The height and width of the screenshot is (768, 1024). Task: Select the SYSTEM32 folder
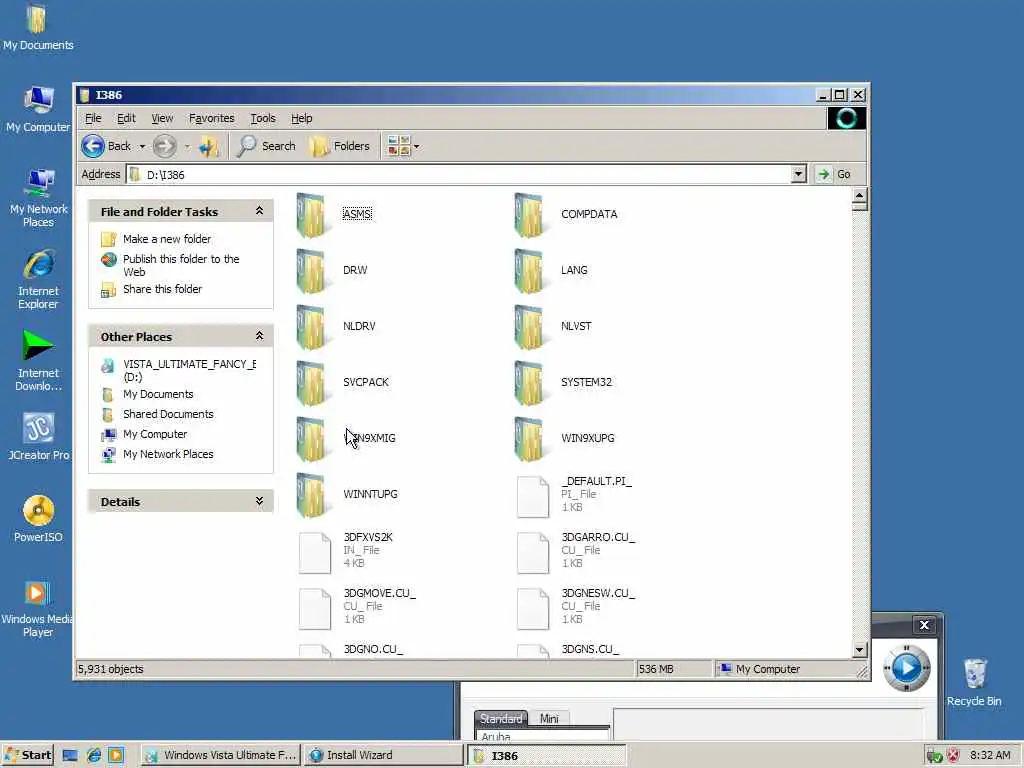pyautogui.click(x=563, y=383)
